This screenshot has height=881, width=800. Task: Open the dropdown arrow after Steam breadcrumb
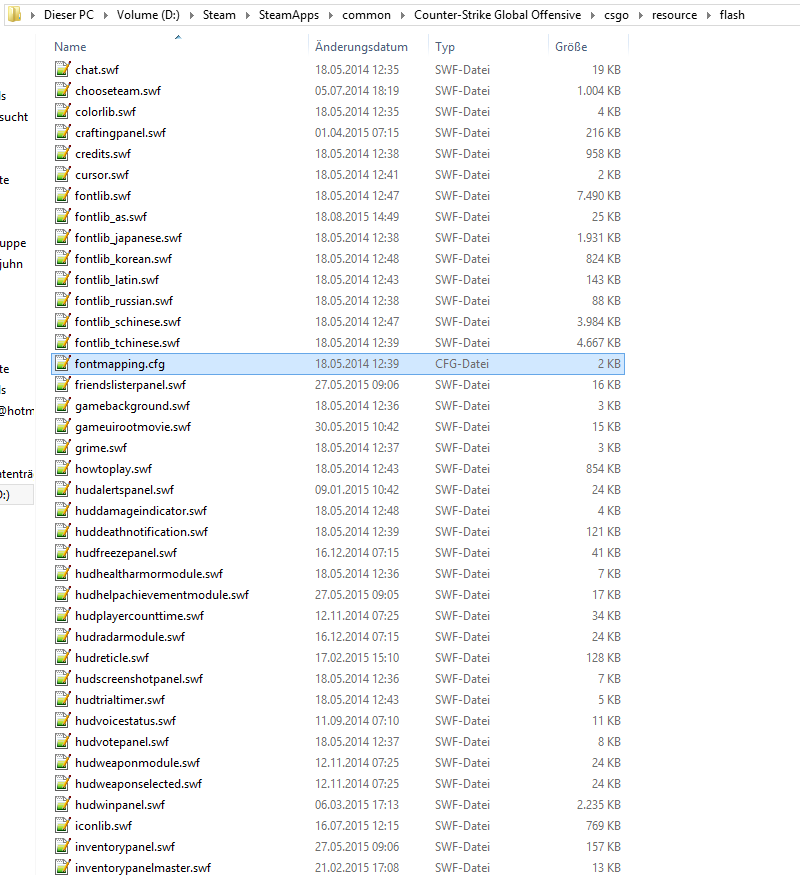tap(248, 15)
